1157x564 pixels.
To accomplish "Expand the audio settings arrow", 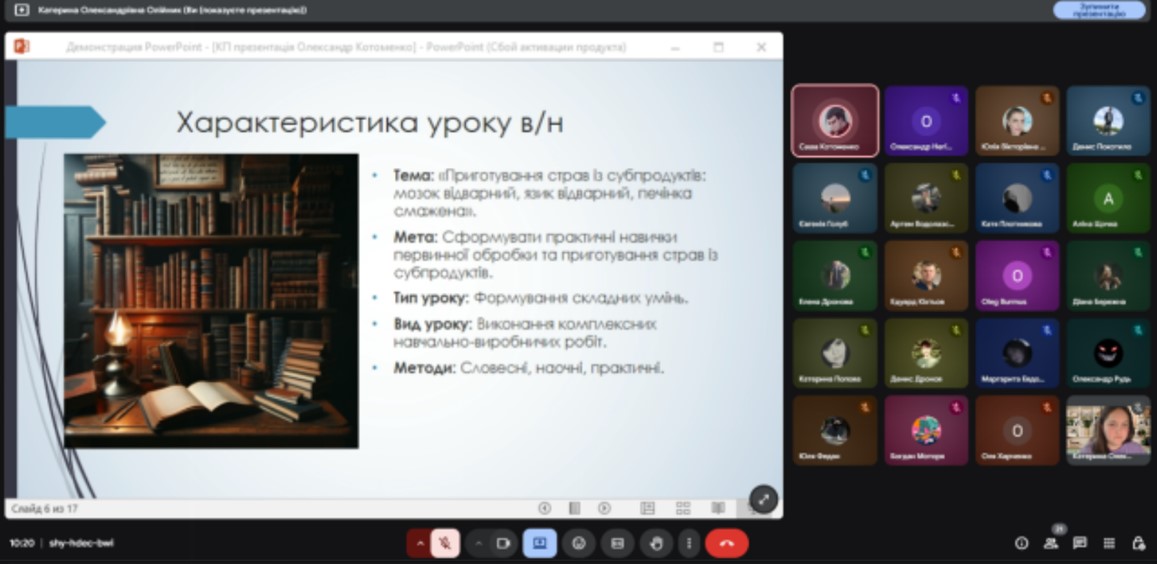I will tap(420, 543).
